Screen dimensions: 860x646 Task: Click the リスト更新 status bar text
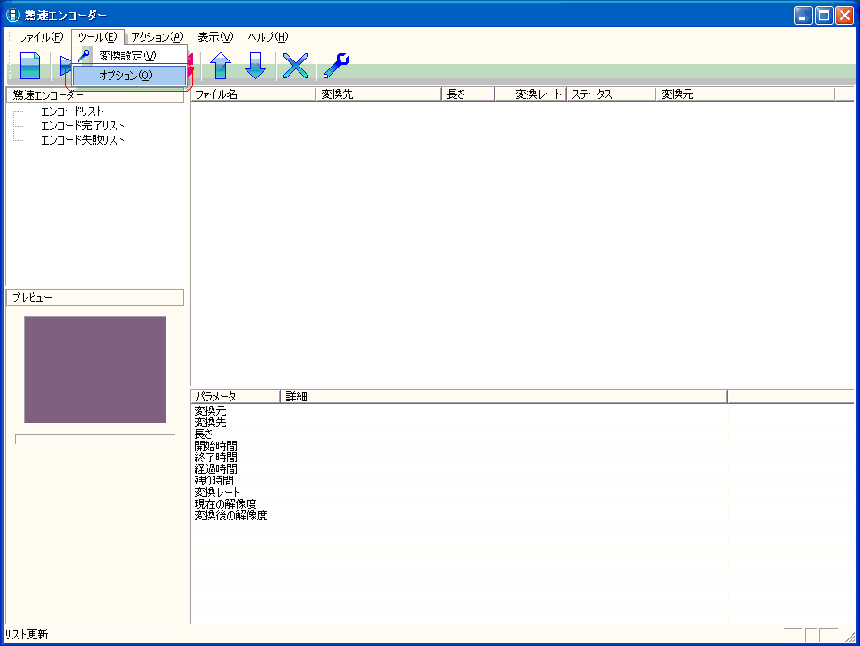[x=27, y=634]
